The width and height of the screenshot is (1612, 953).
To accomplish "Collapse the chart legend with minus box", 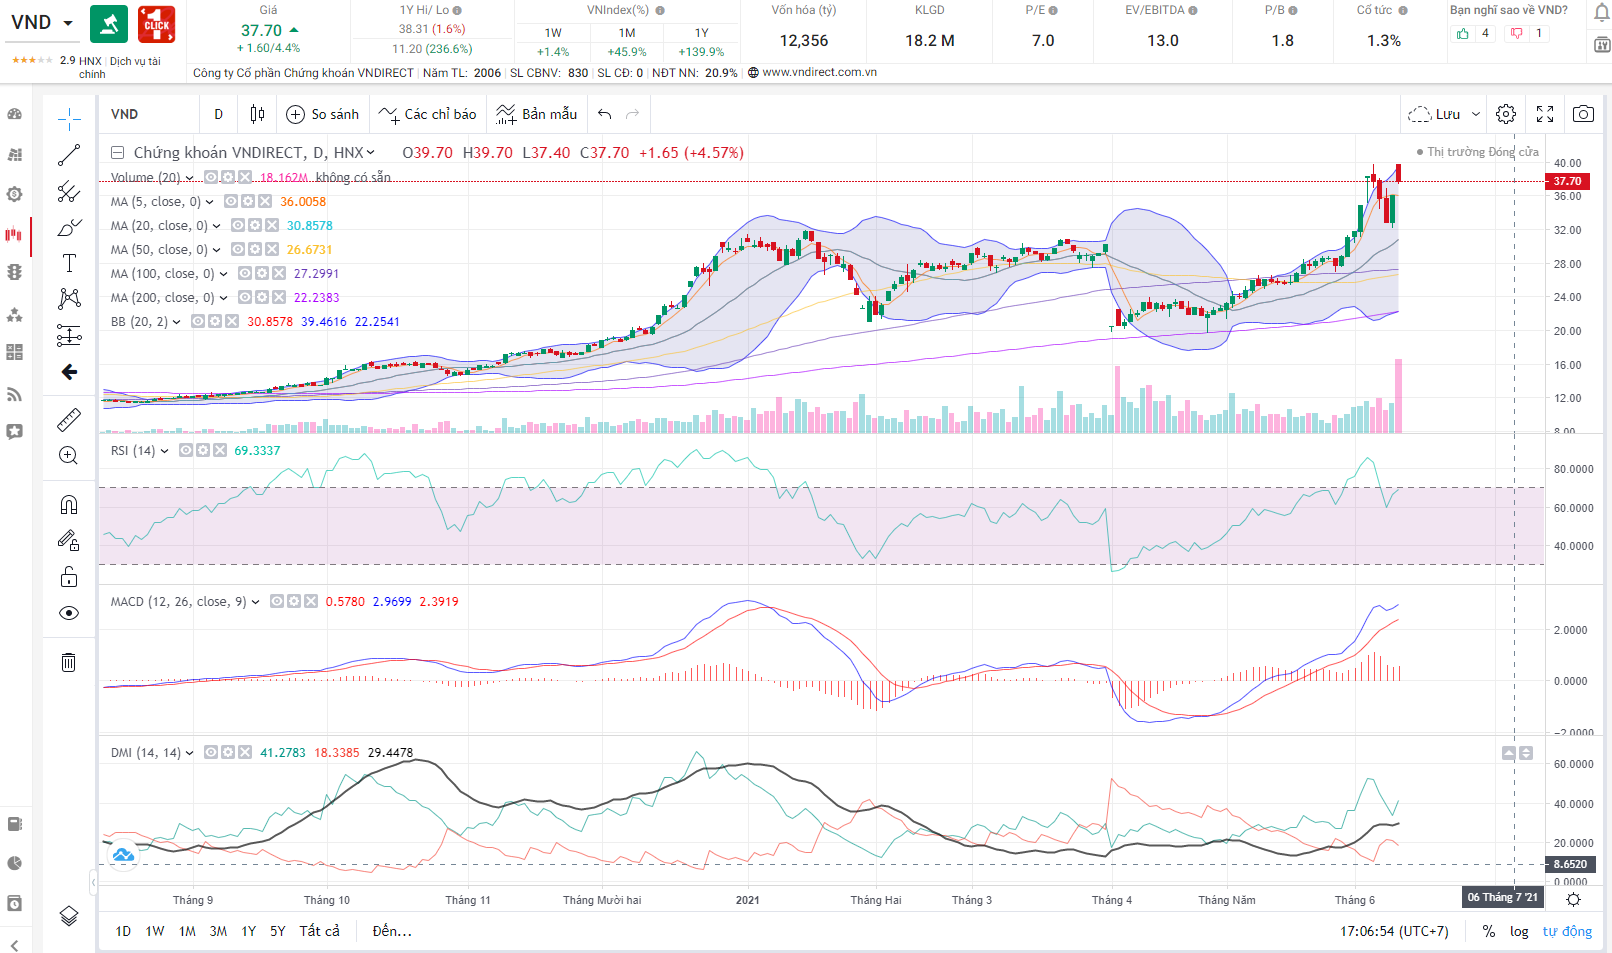I will [x=117, y=153].
